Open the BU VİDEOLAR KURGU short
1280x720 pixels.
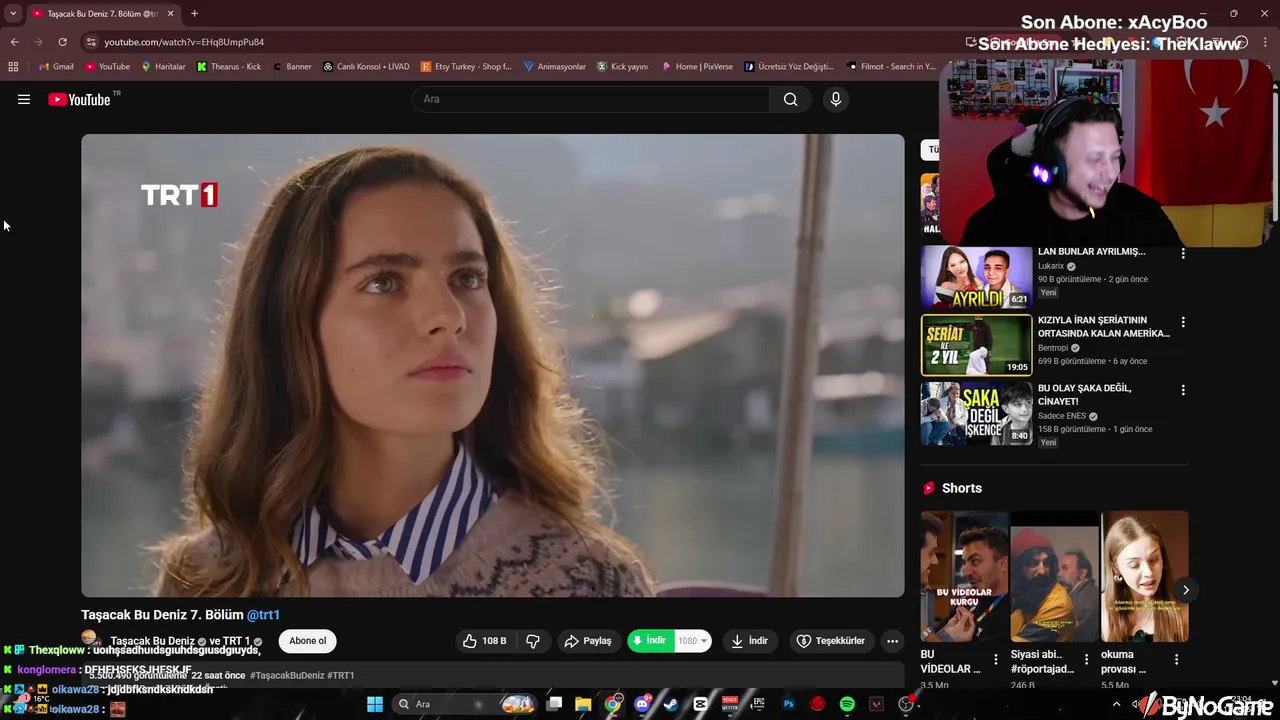[964, 577]
